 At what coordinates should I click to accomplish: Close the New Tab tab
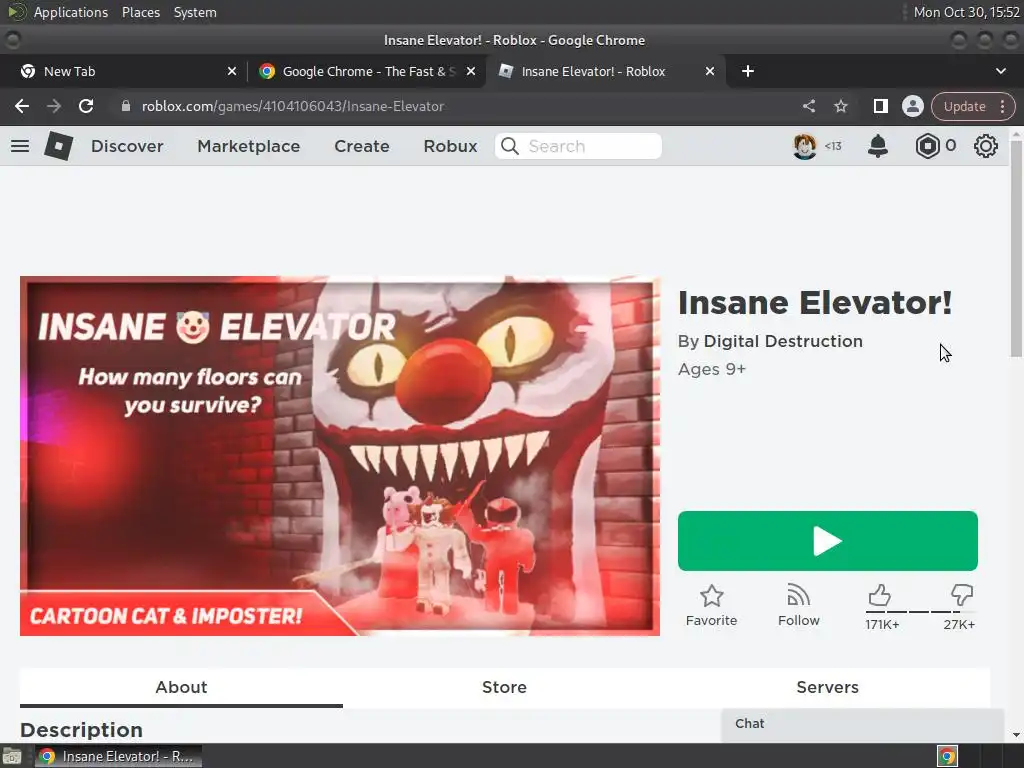point(232,71)
